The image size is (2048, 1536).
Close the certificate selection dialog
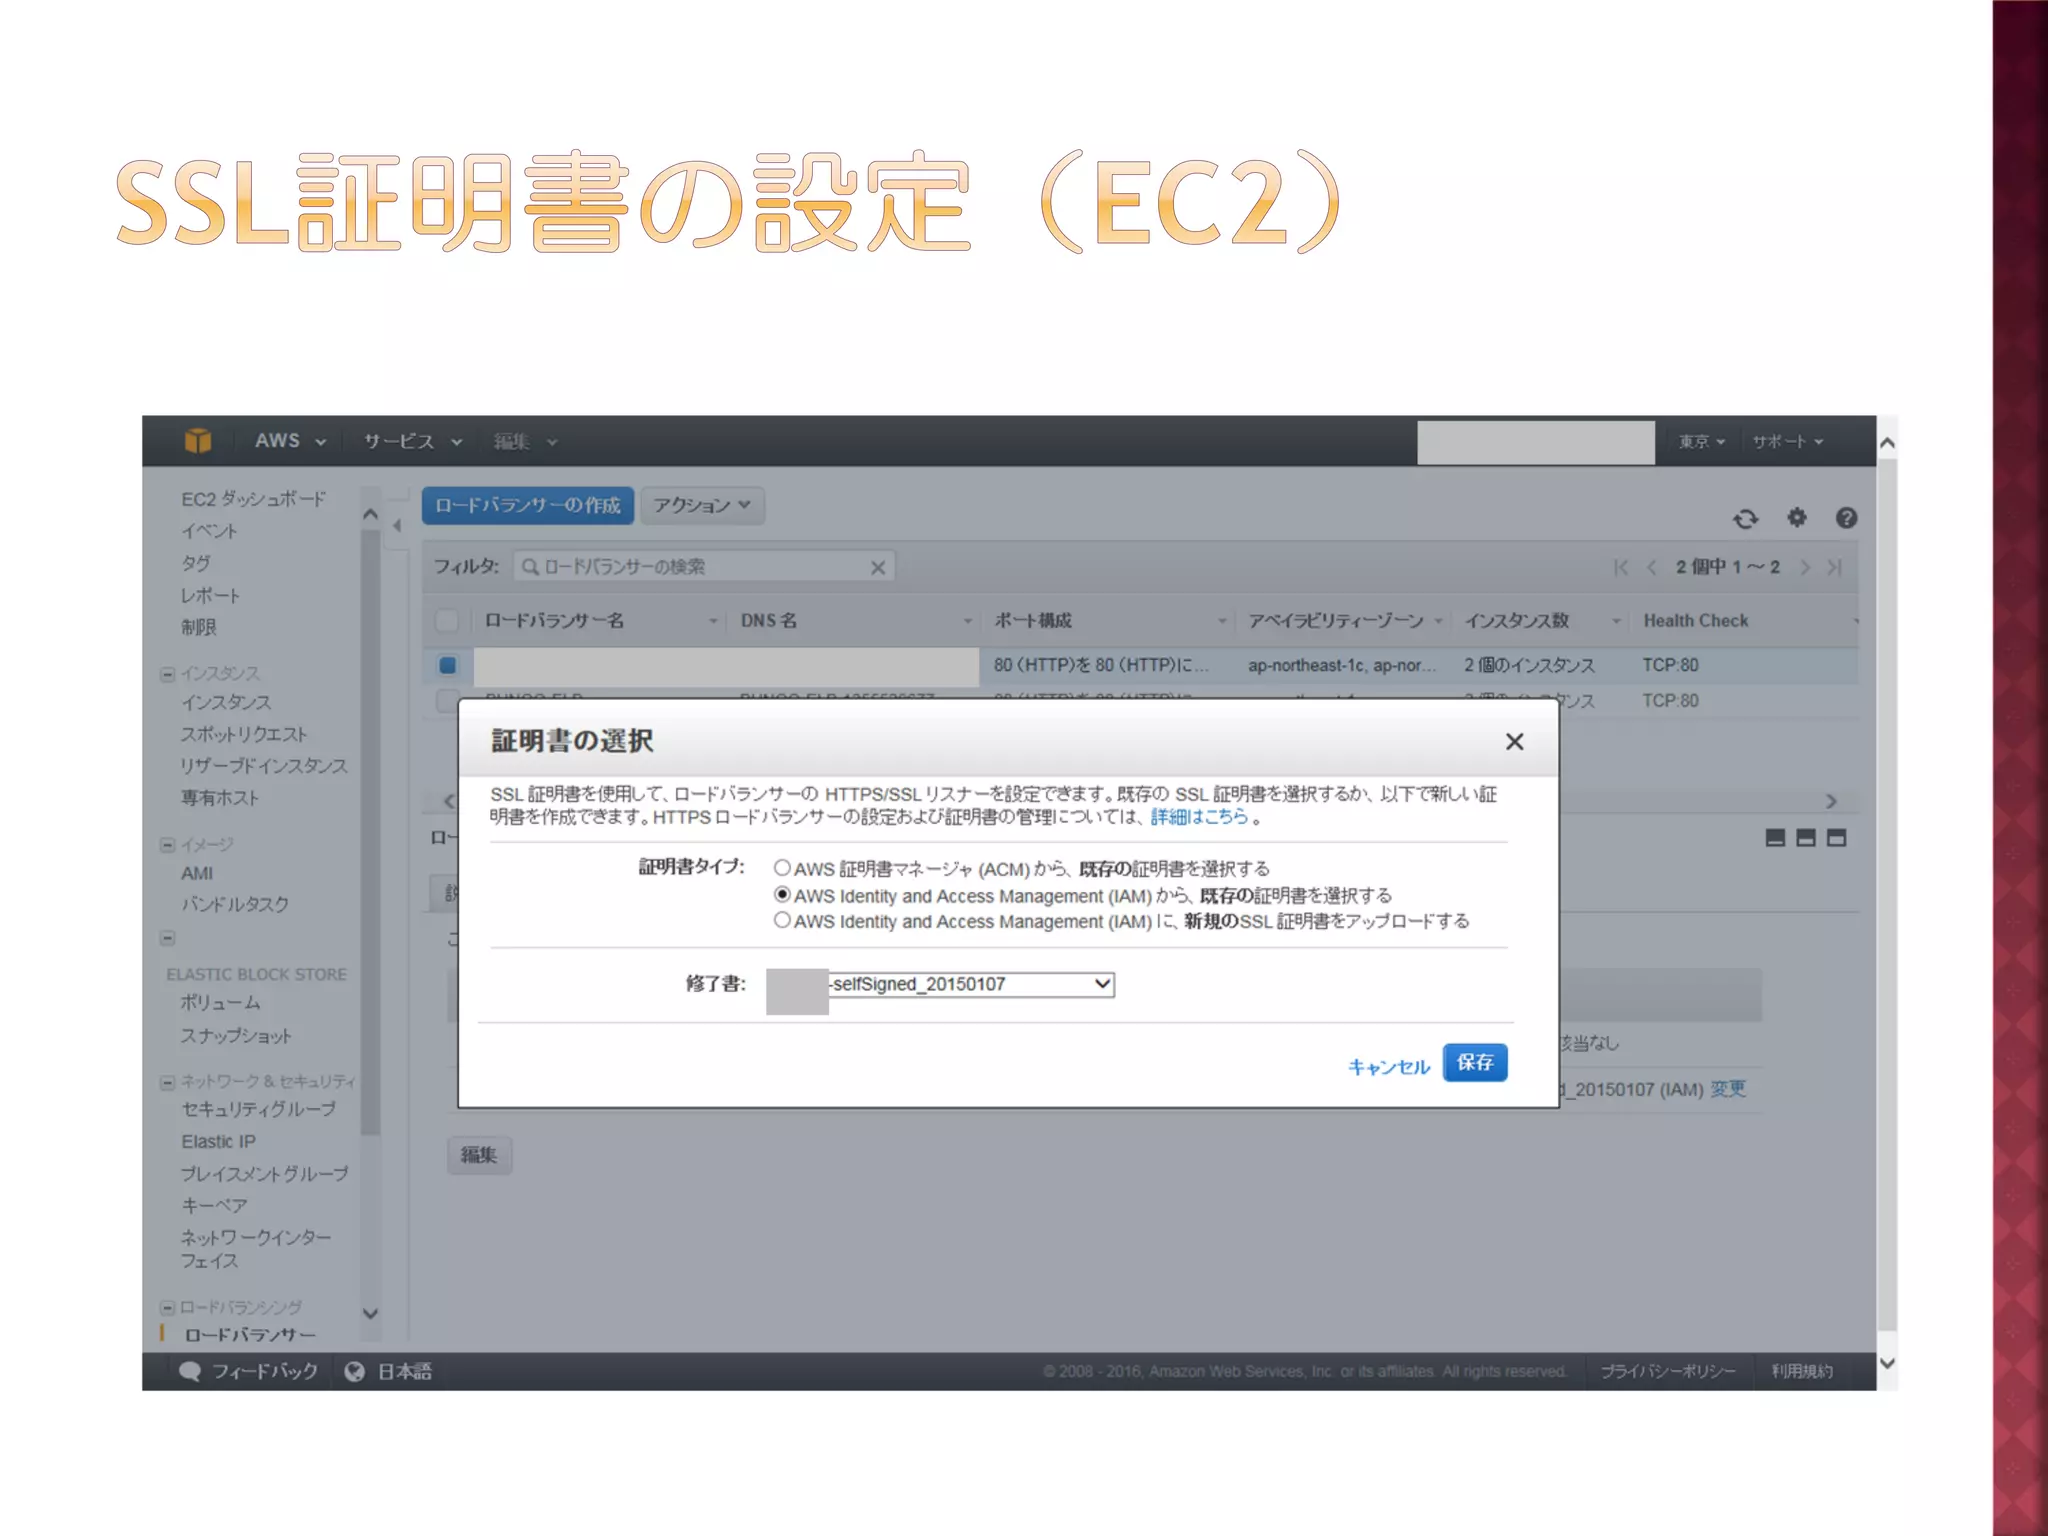coord(1514,741)
